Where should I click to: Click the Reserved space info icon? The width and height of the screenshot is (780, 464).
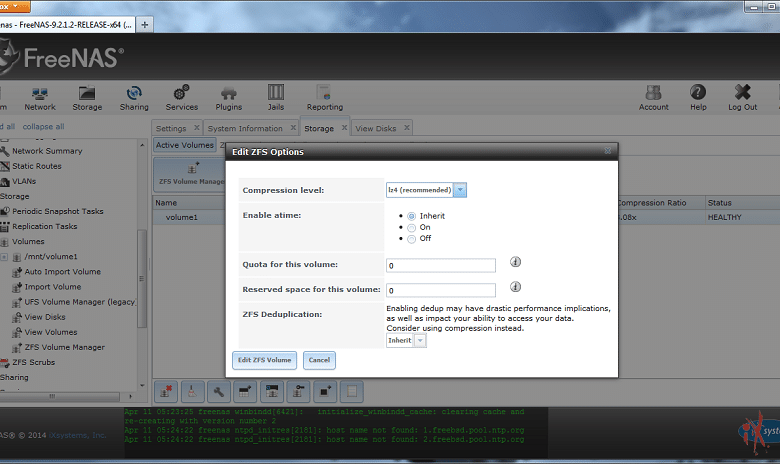click(x=515, y=286)
